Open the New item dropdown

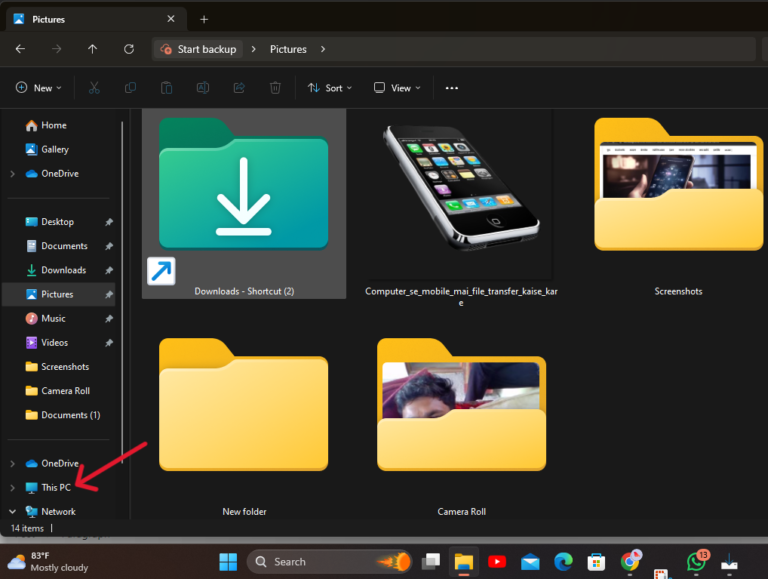point(38,88)
